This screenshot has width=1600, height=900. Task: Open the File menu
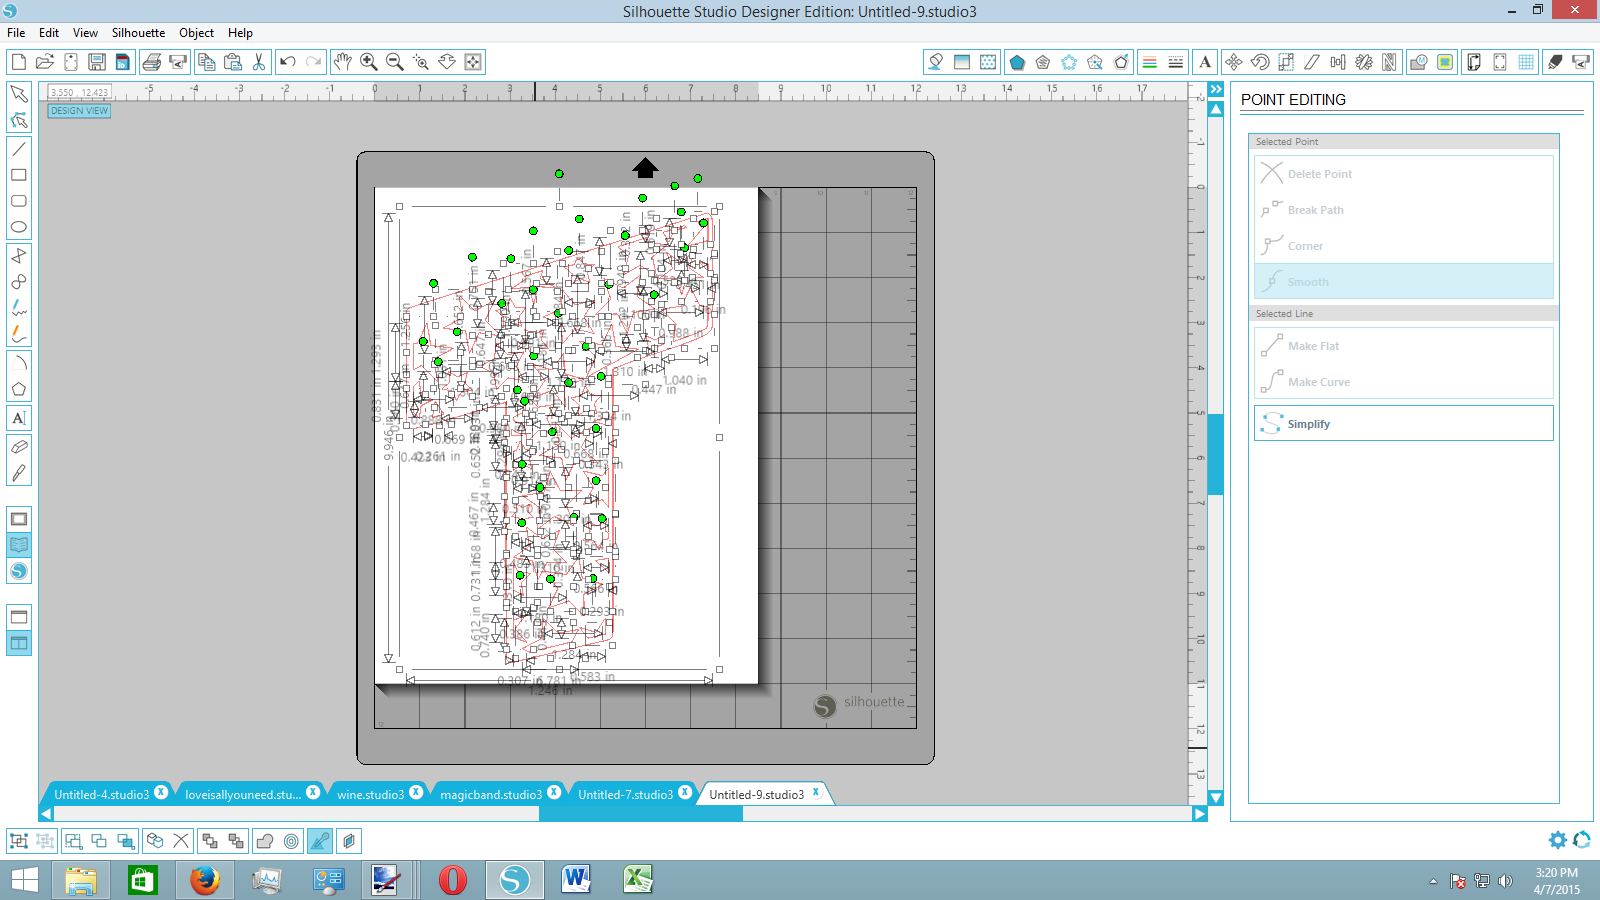coord(16,33)
